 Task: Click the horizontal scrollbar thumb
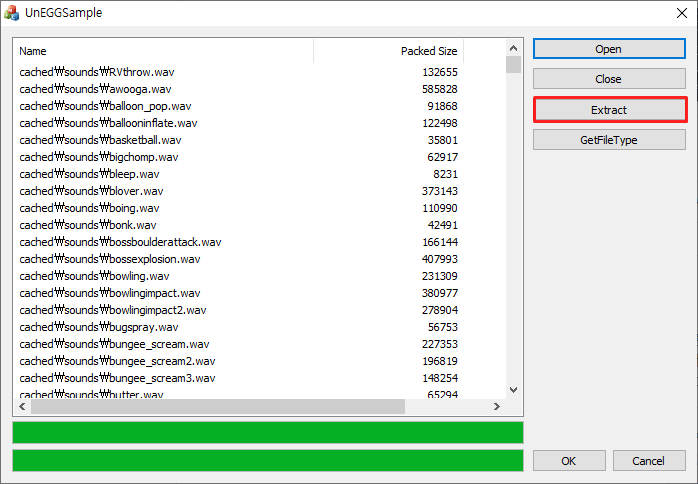click(x=218, y=406)
